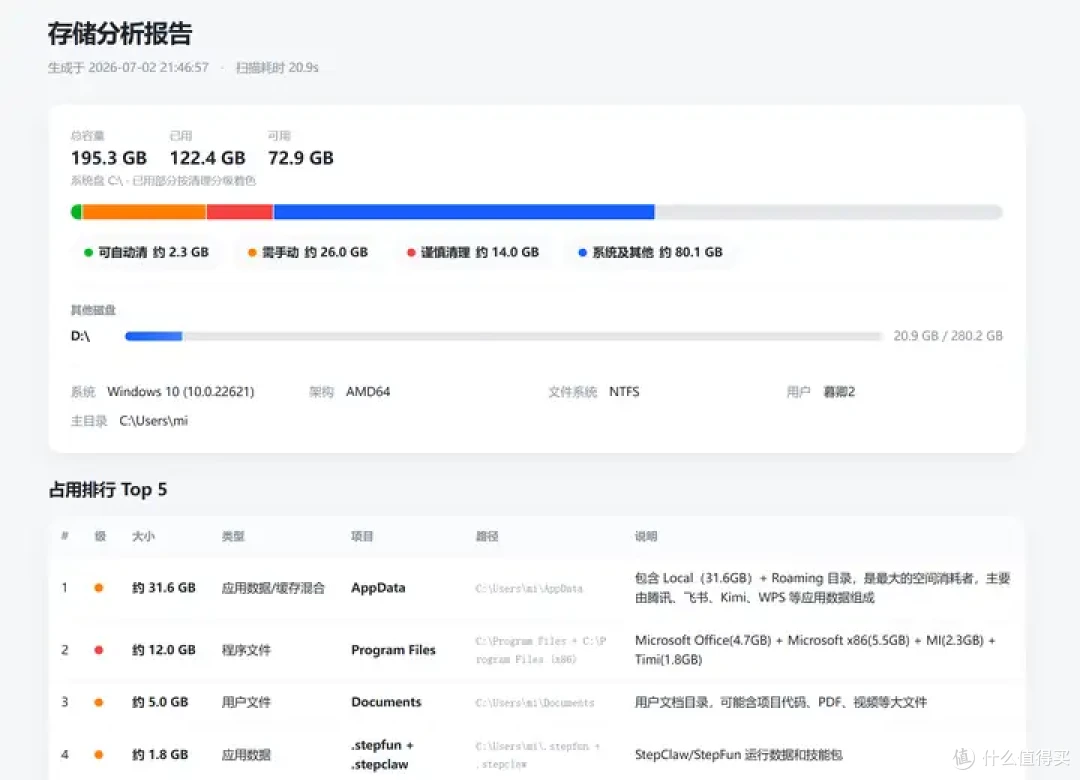Select the AMD64 architecture value

368,392
